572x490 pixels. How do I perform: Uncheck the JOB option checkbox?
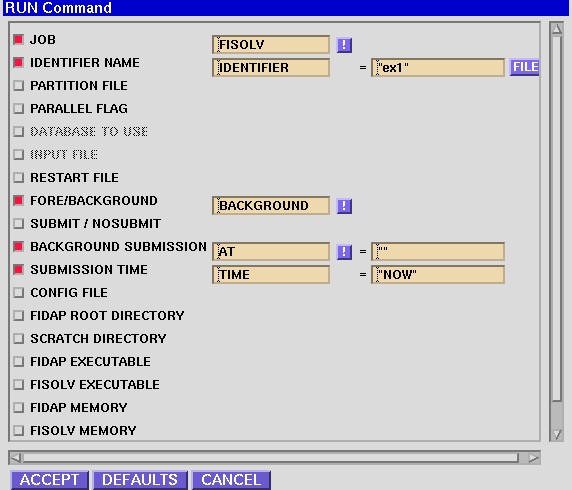pyautogui.click(x=18, y=39)
